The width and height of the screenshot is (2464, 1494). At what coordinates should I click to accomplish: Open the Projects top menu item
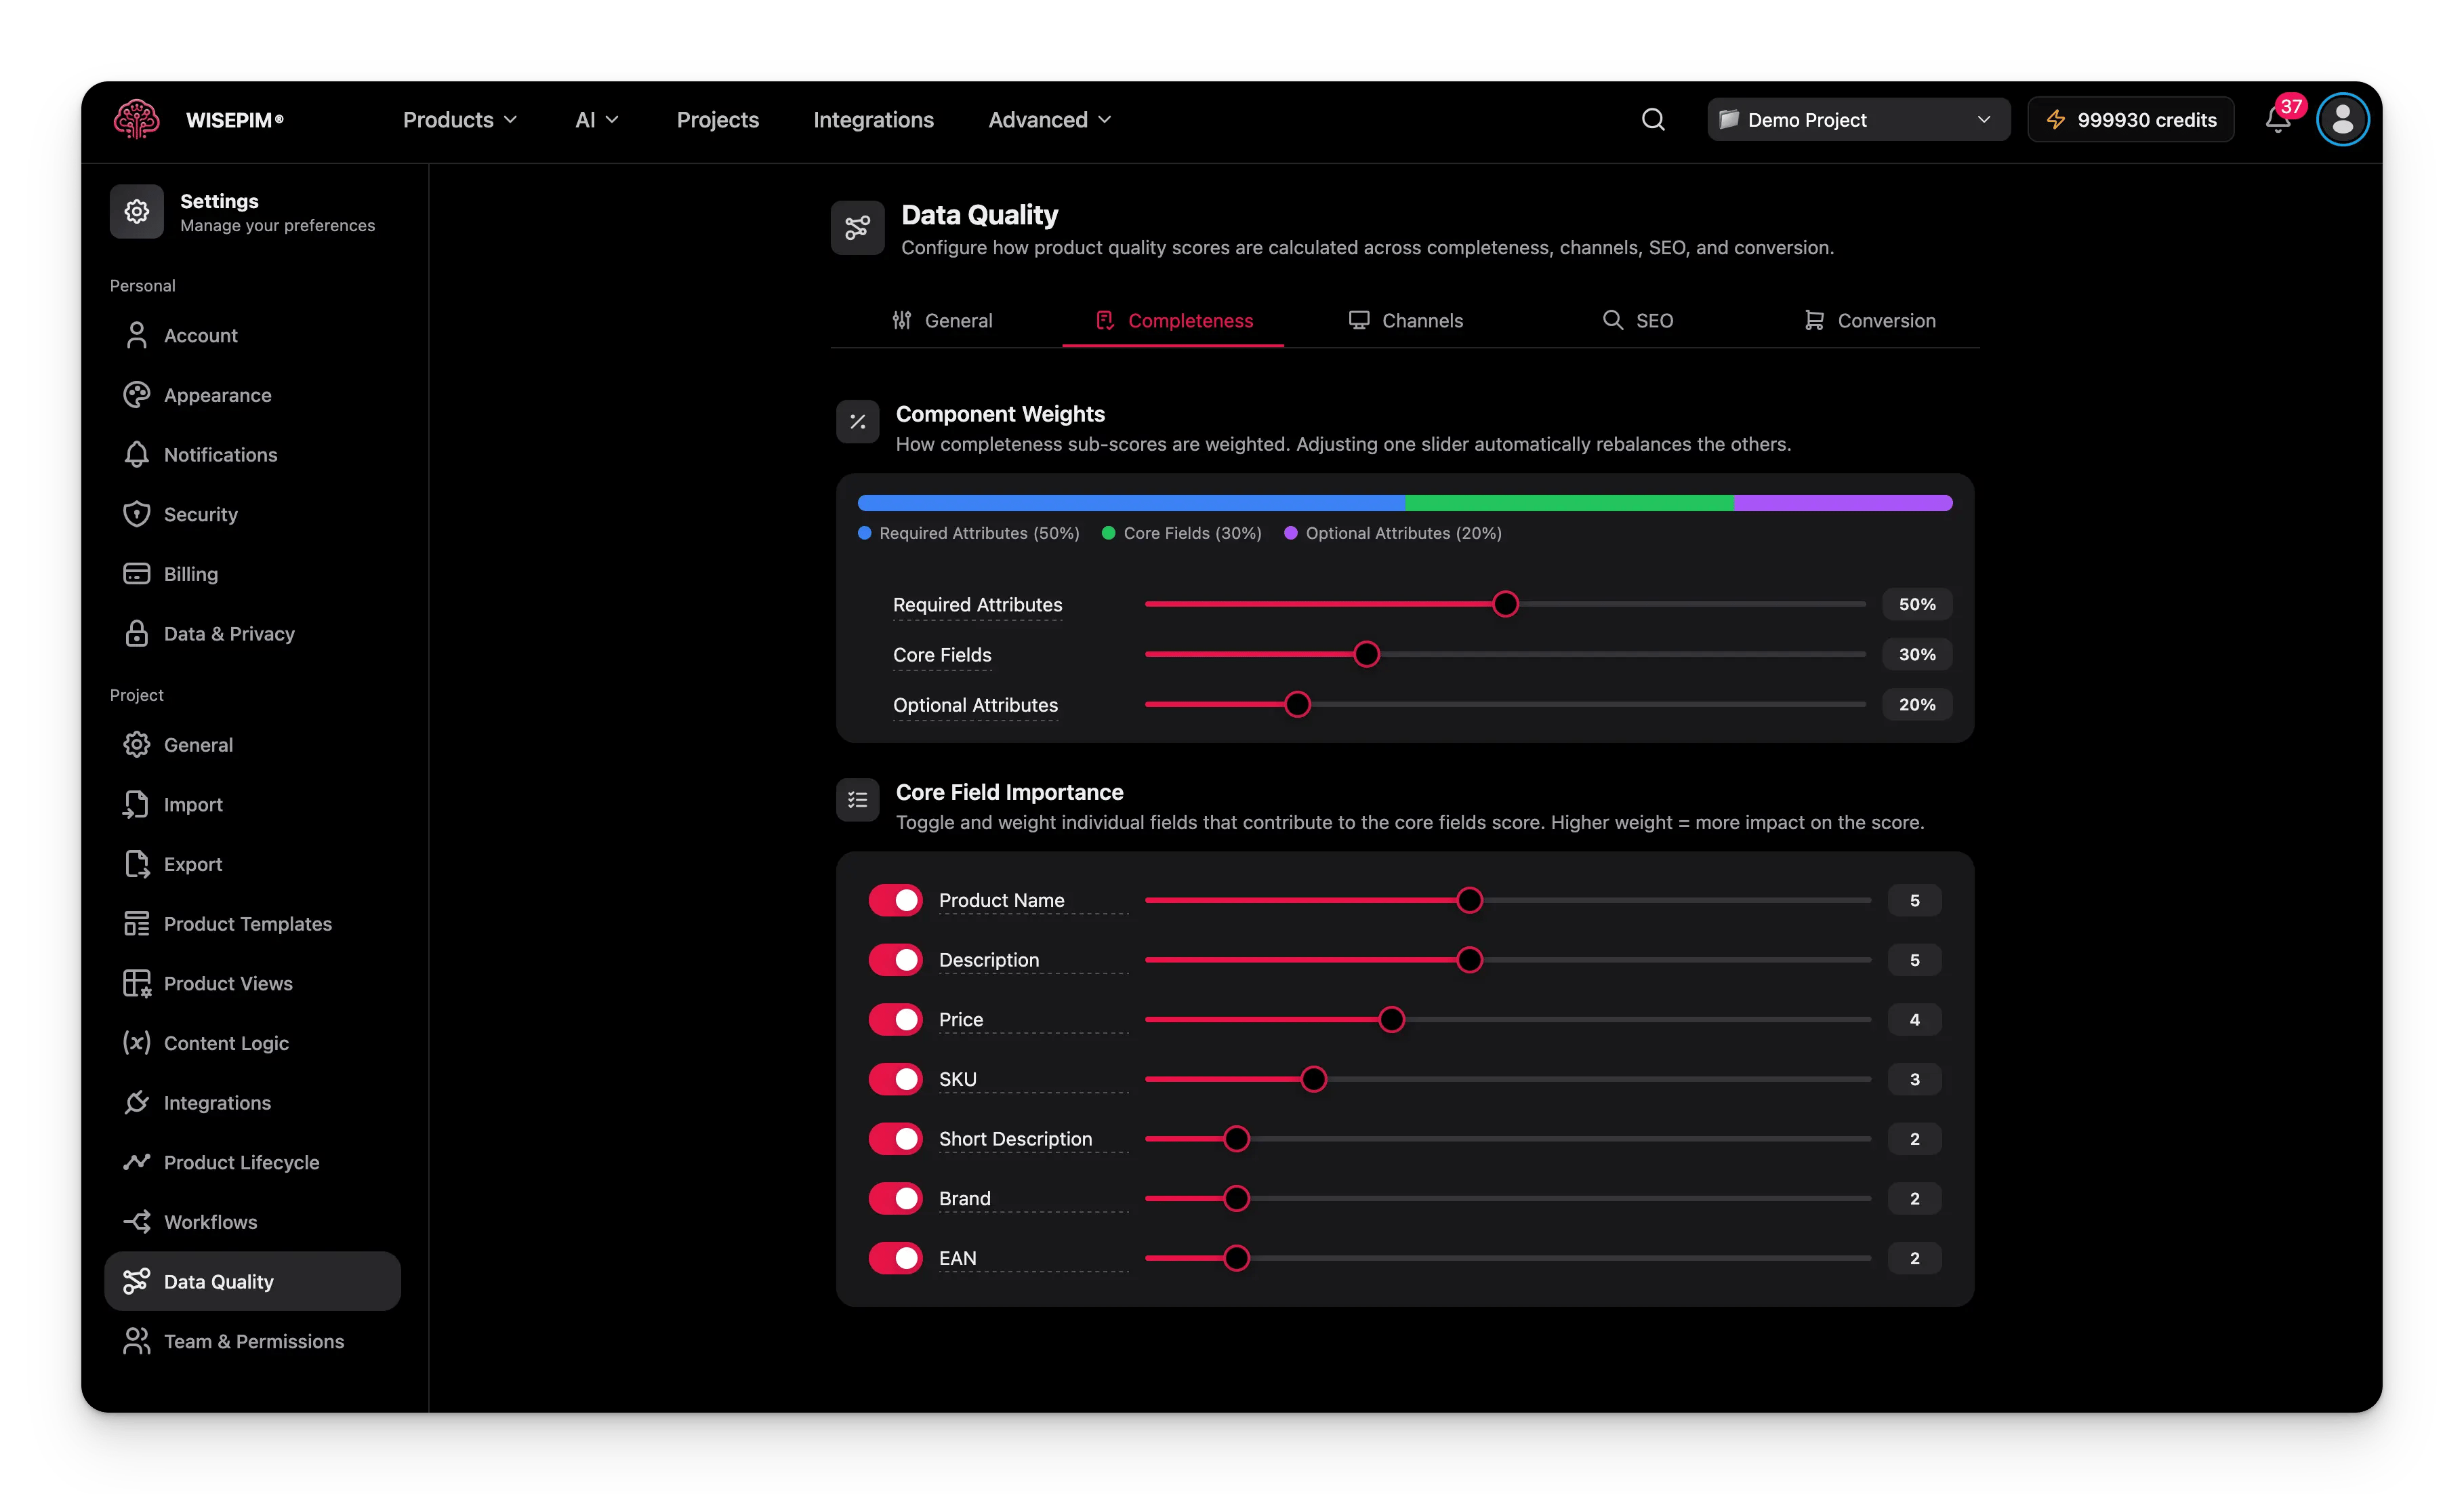pyautogui.click(x=718, y=120)
